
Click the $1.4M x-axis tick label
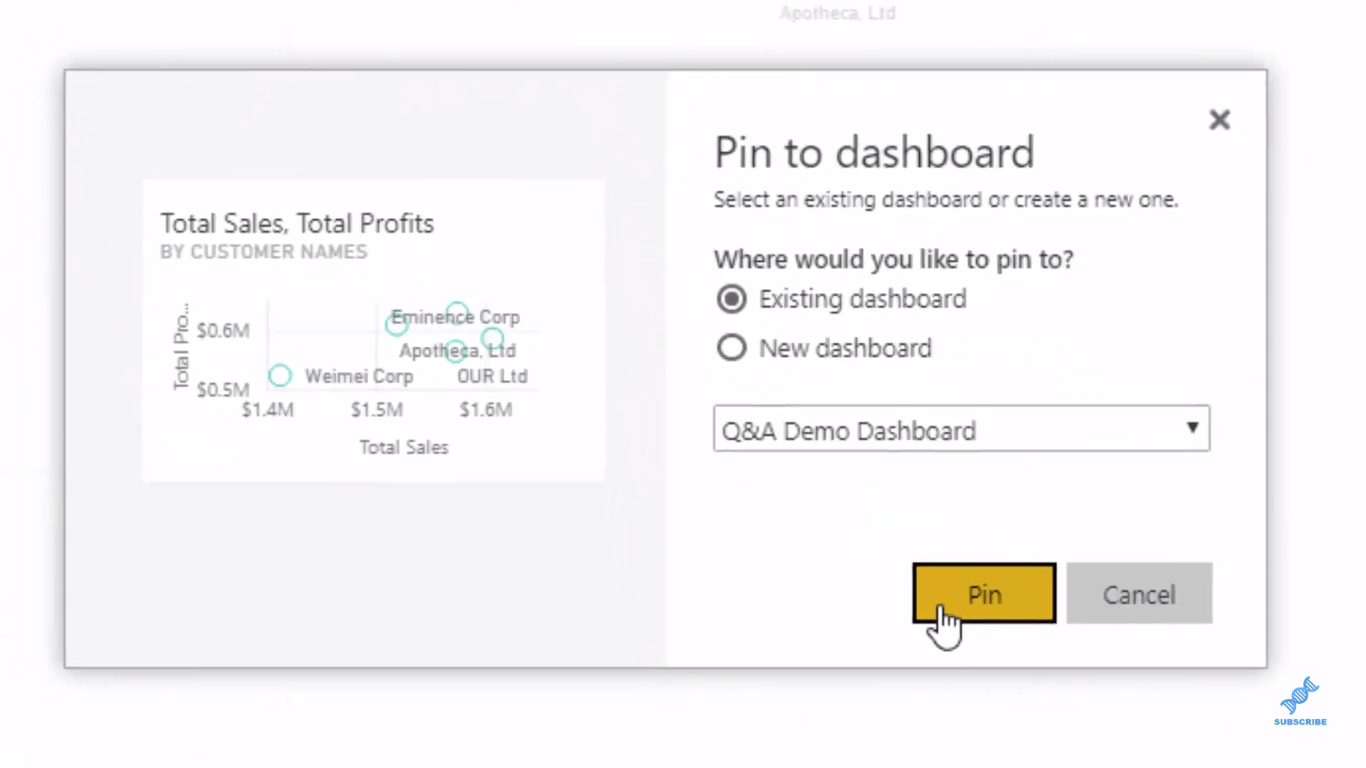coord(268,410)
